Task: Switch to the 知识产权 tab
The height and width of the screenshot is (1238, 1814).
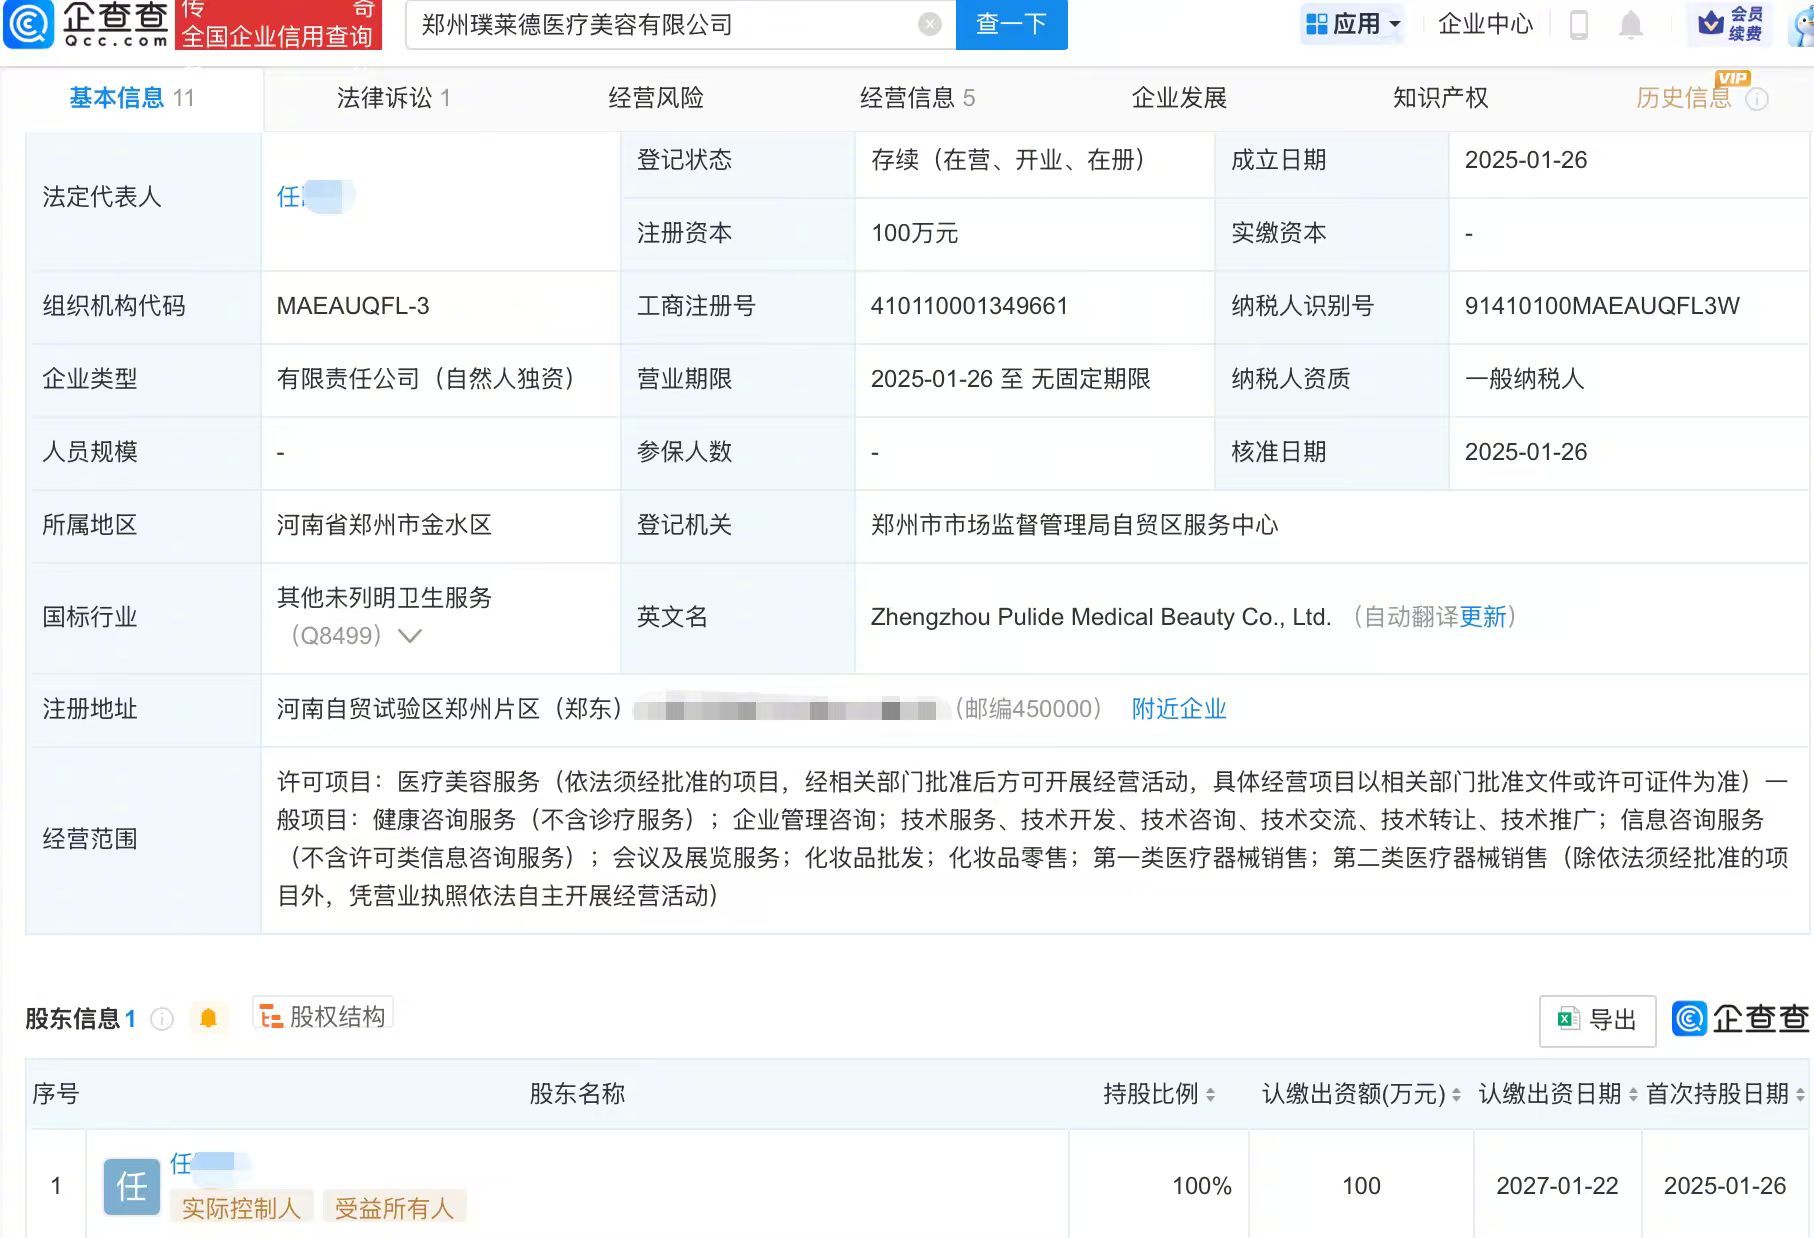Action: tap(1440, 98)
